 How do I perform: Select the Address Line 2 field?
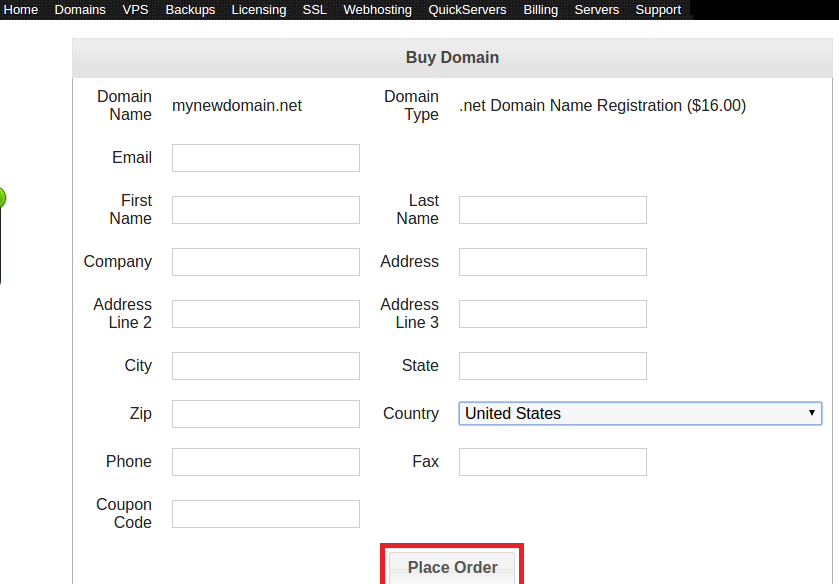(x=265, y=313)
